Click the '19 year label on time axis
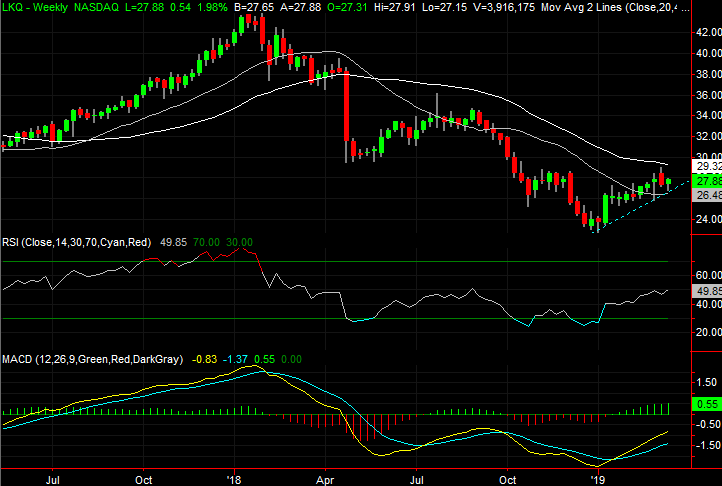The width and height of the screenshot is (722, 486). [598, 480]
